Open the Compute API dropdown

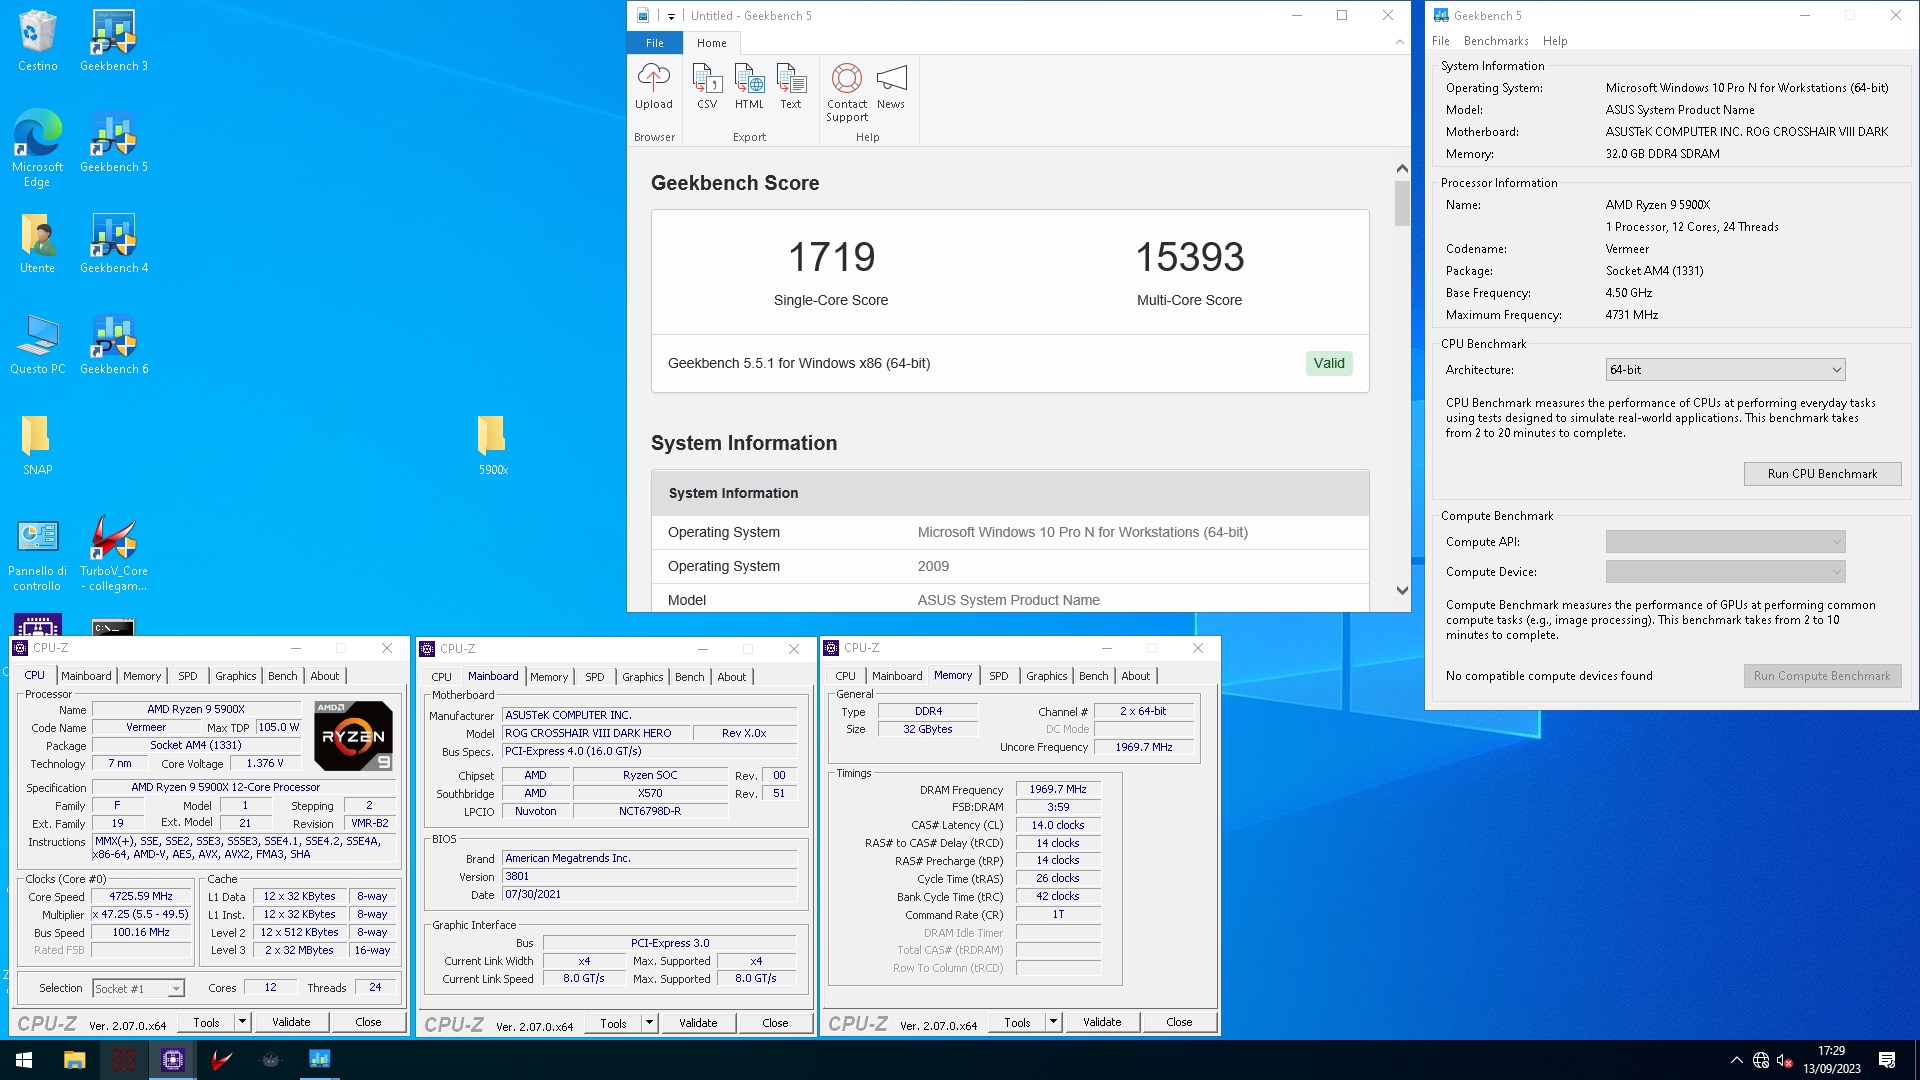(x=1725, y=542)
